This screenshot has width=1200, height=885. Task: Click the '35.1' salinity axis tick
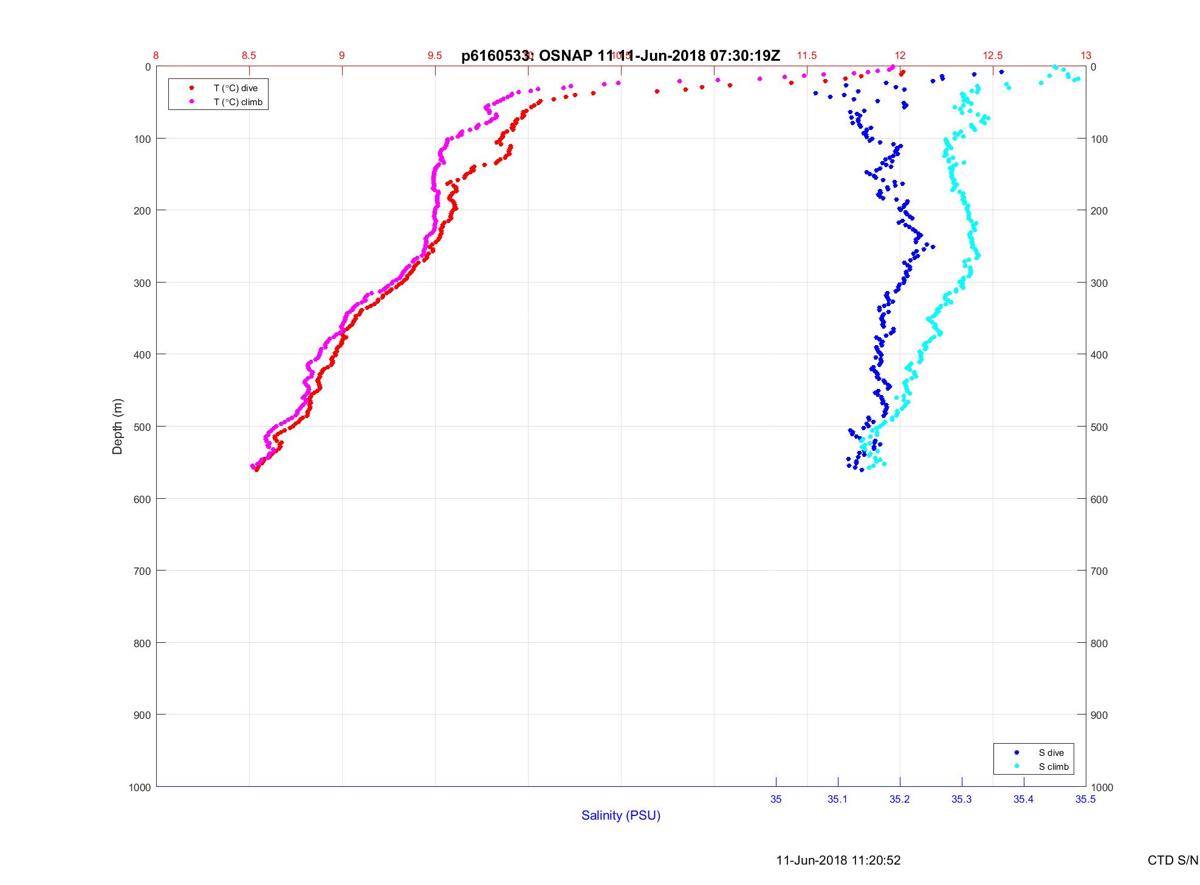838,799
